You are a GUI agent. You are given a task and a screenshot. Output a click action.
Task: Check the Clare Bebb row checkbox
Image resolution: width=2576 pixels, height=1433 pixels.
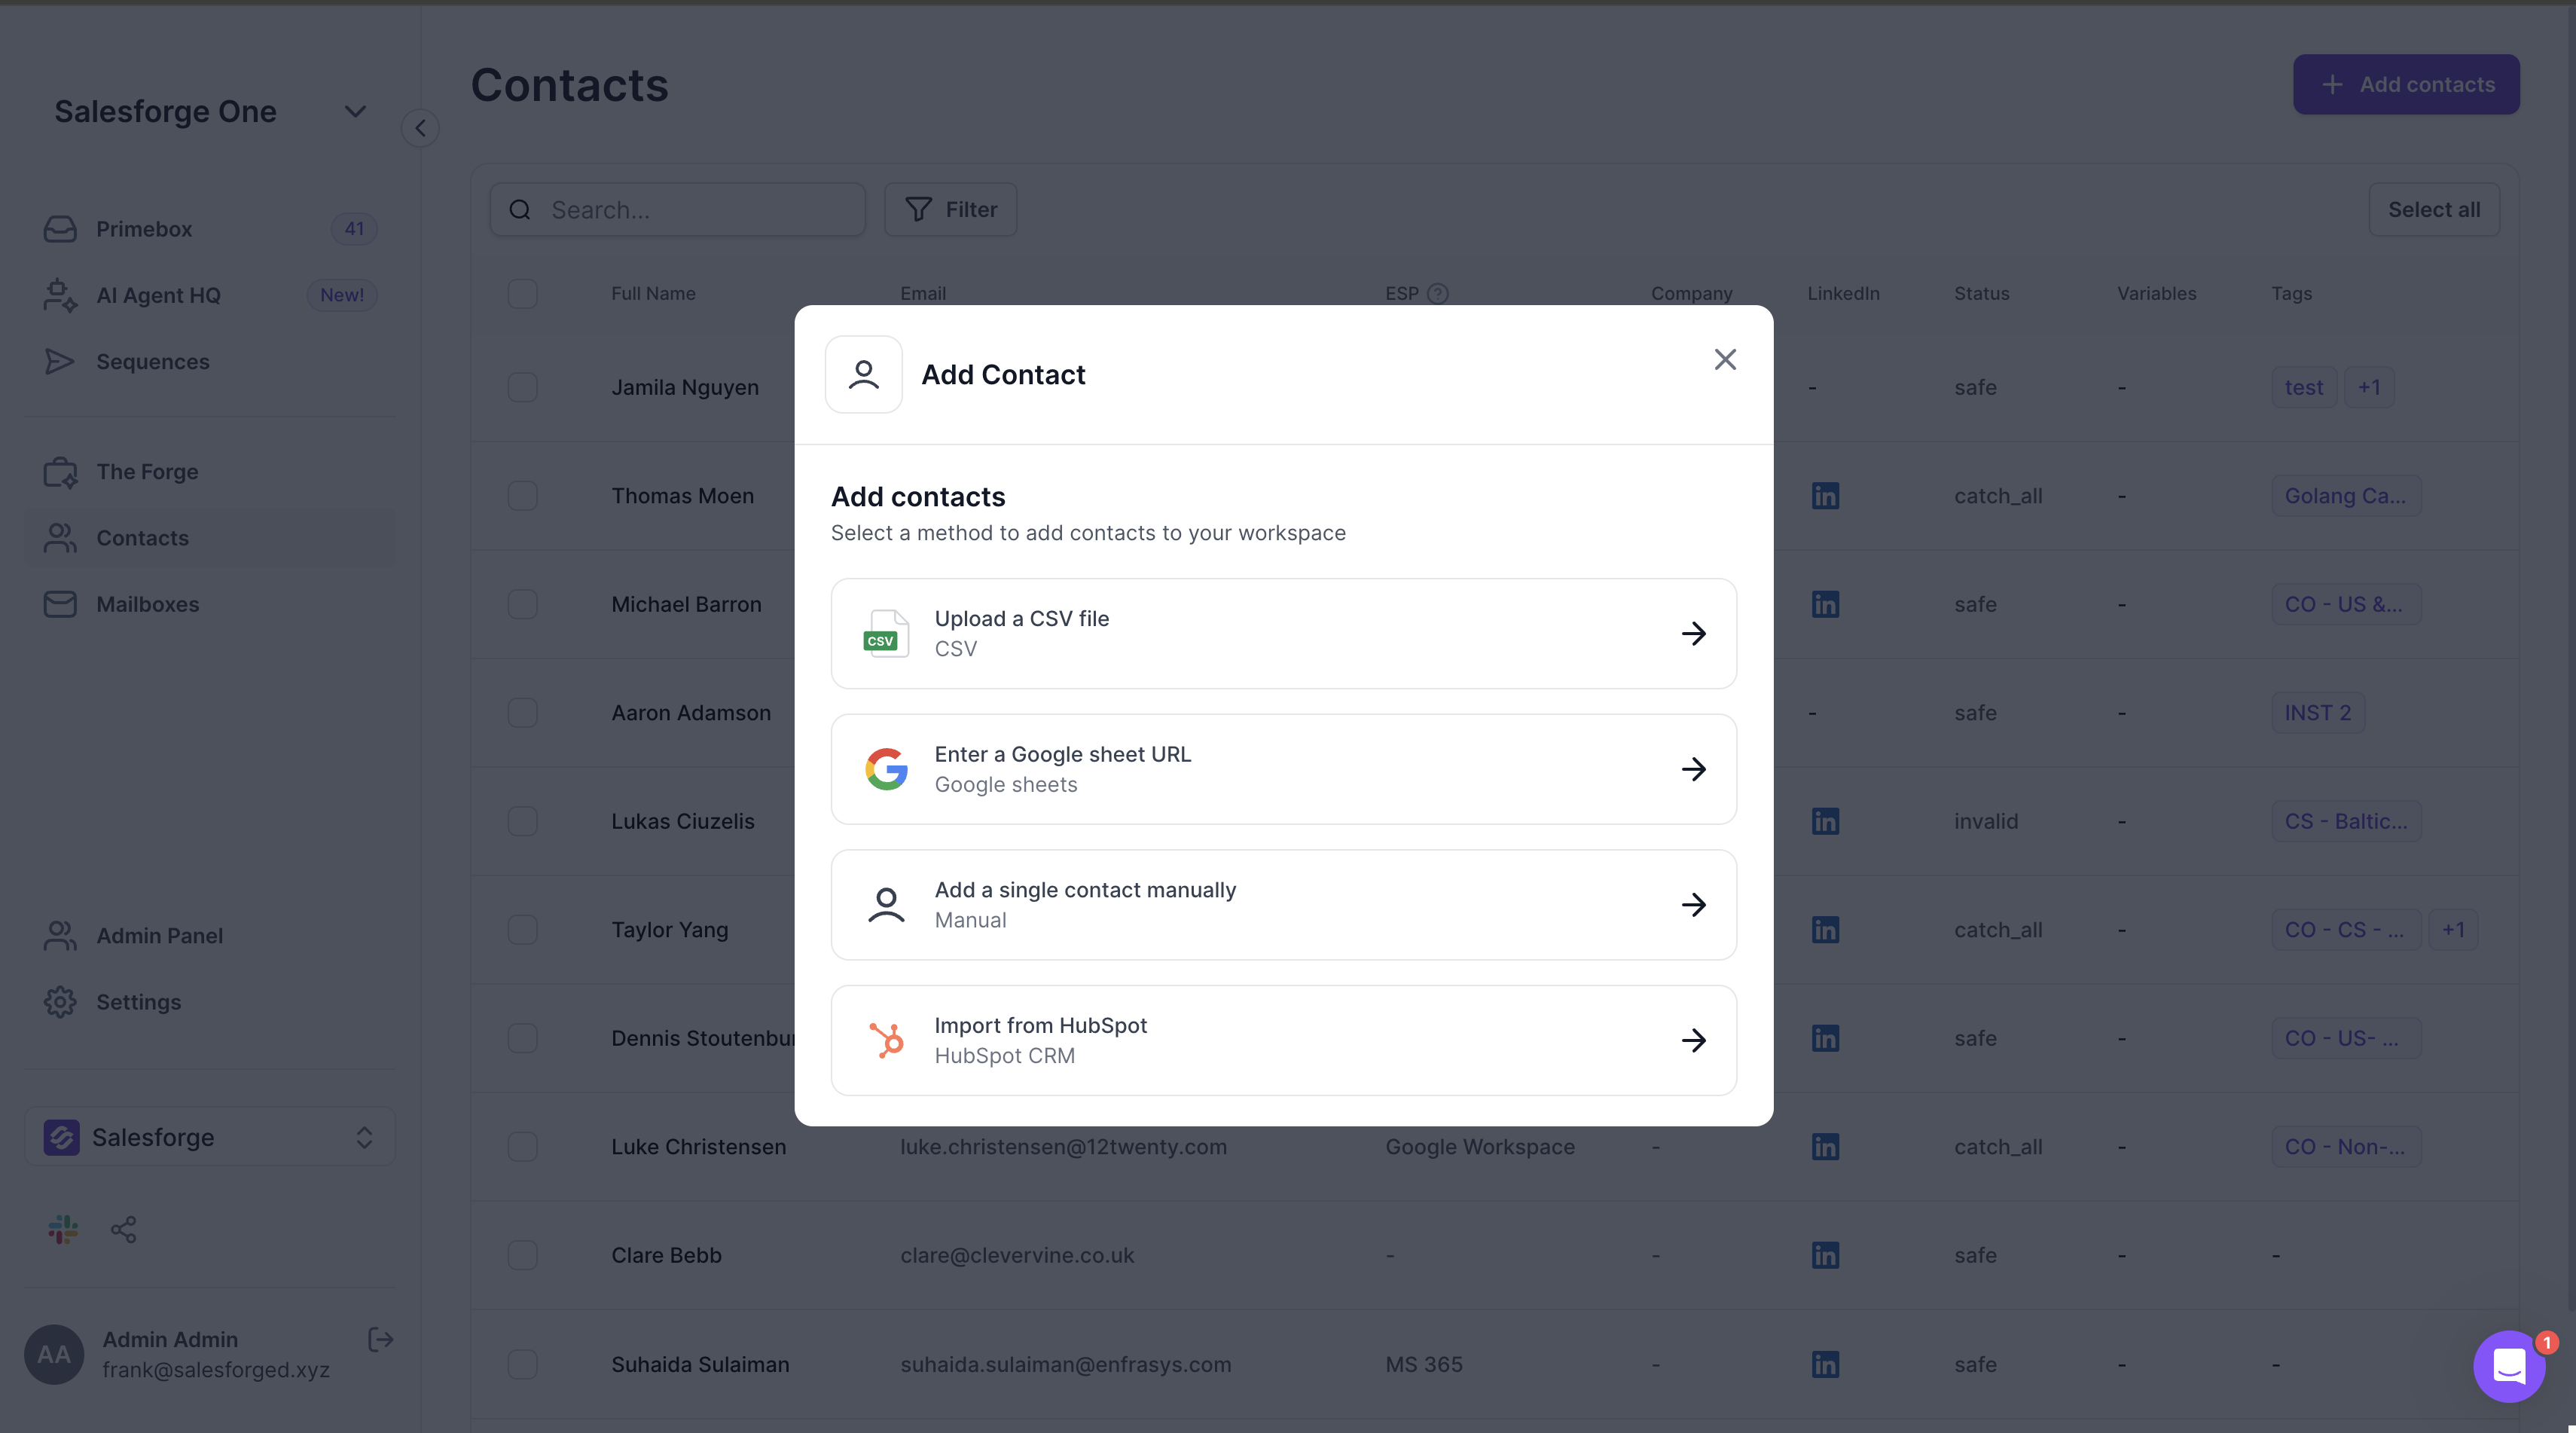(x=522, y=1255)
